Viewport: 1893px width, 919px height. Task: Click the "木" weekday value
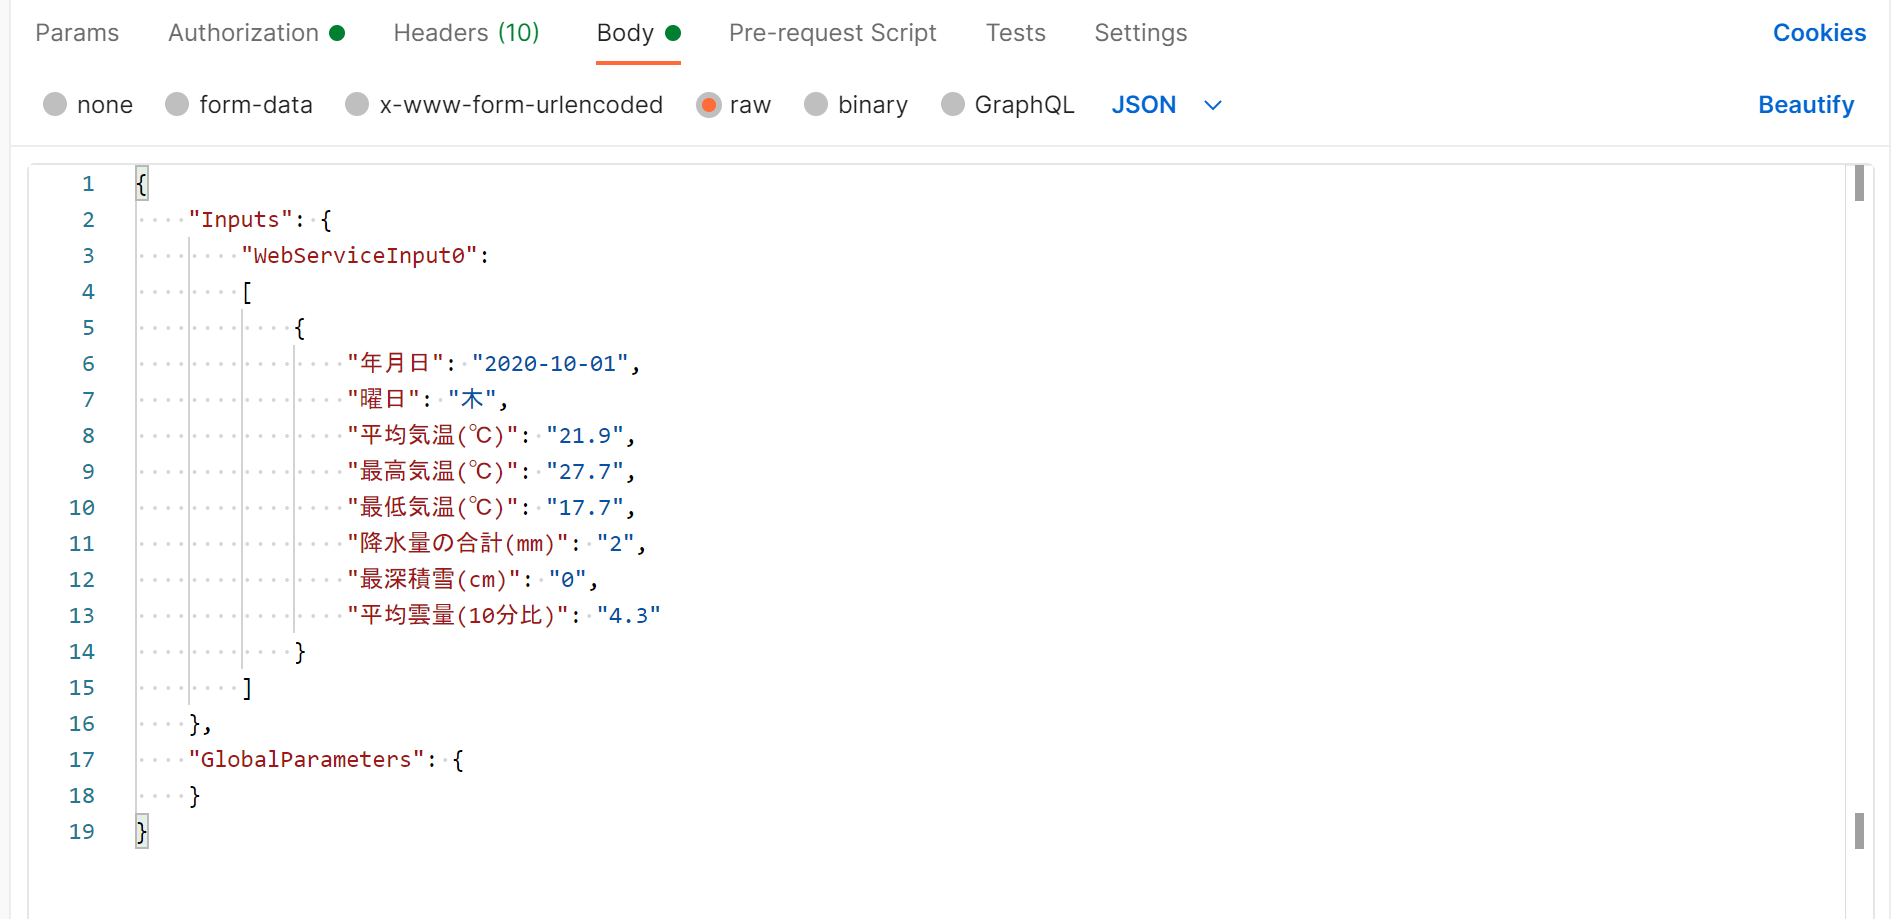[x=472, y=400]
